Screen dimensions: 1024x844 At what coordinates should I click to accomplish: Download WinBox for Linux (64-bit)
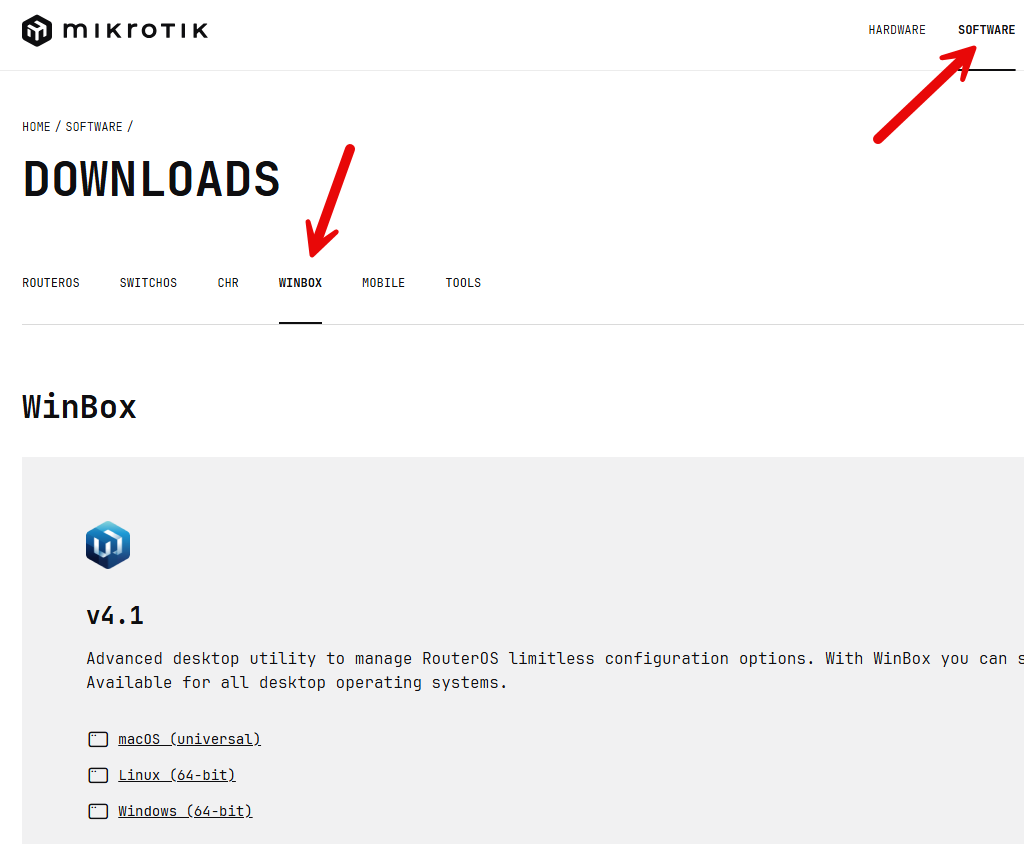[x=177, y=776]
